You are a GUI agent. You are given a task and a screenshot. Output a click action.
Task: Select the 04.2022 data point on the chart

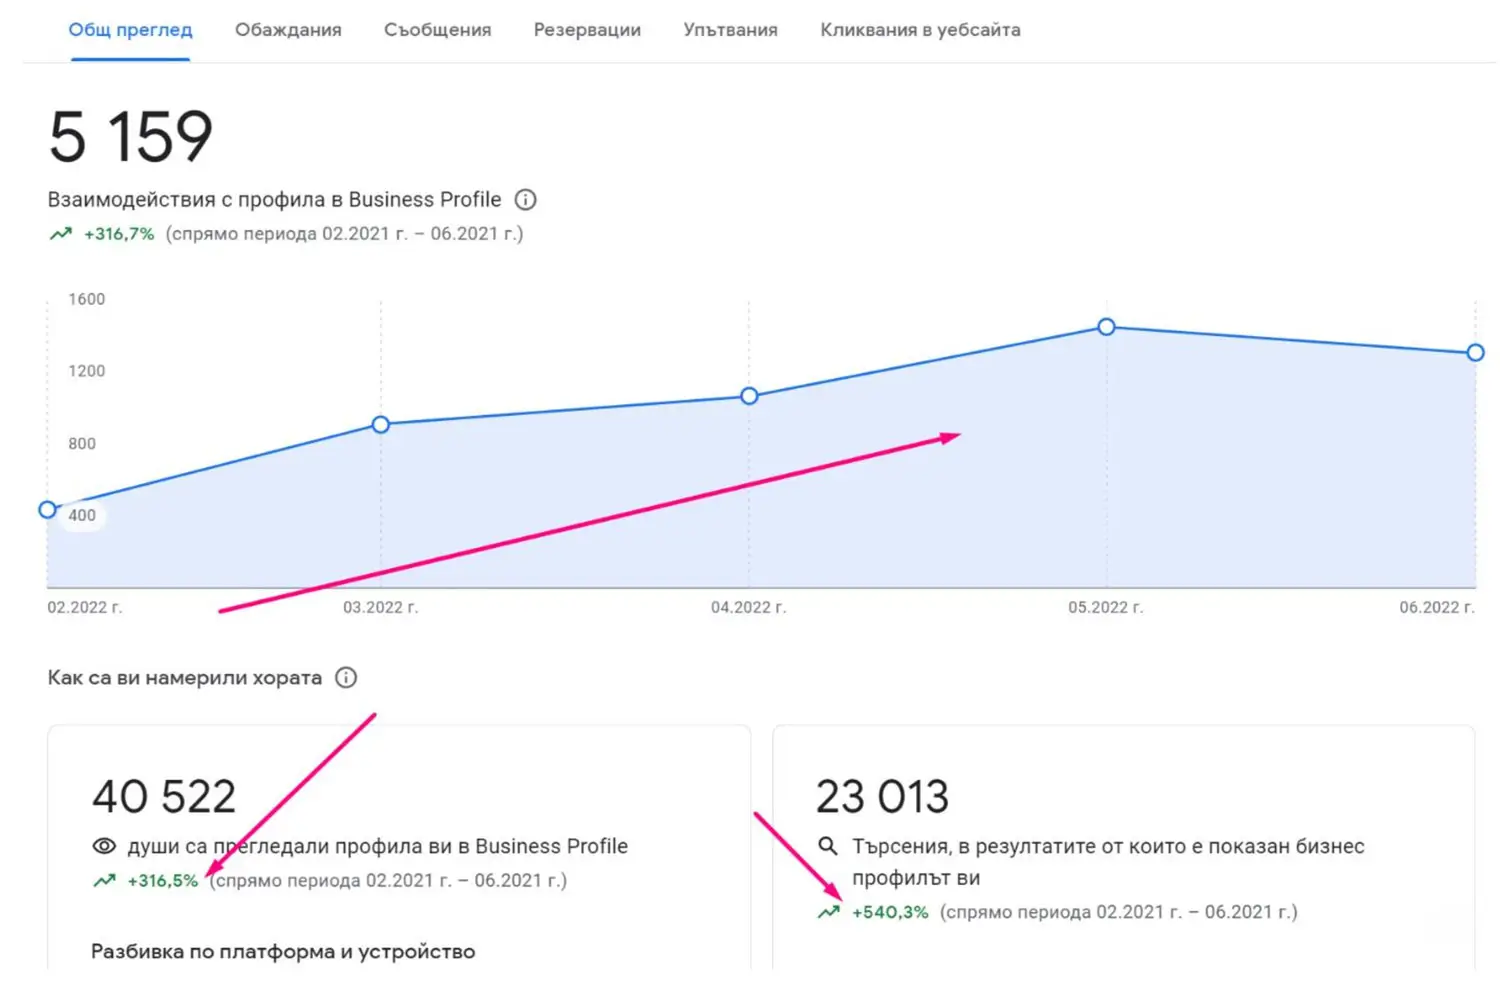[x=749, y=396]
